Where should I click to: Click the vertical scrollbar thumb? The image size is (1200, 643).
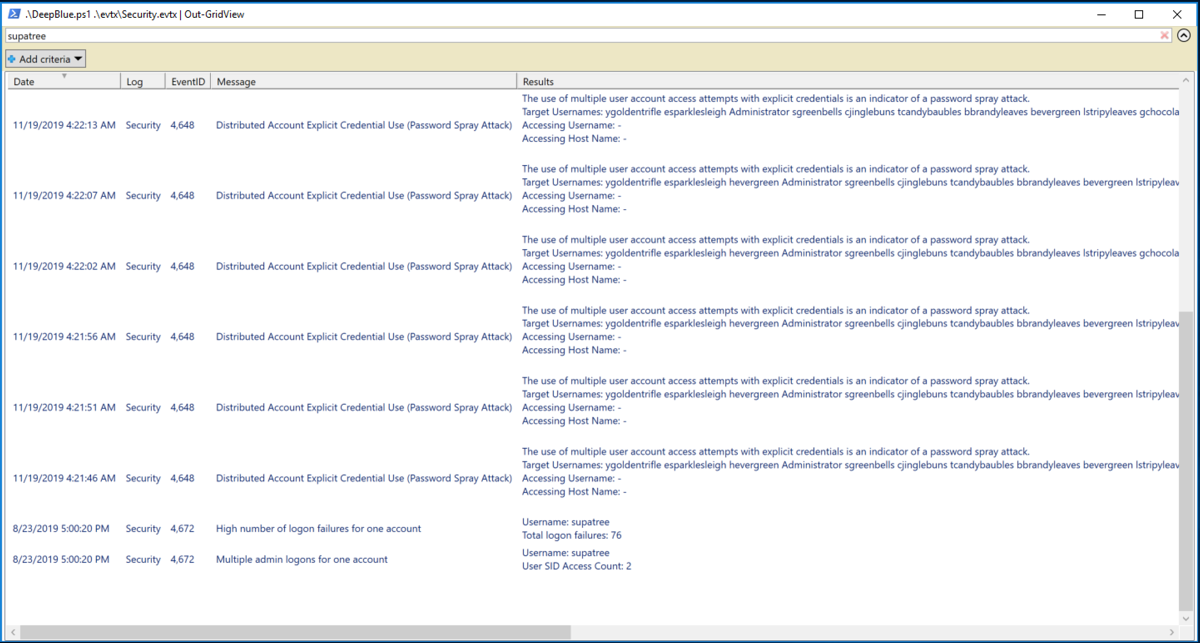[1186, 460]
